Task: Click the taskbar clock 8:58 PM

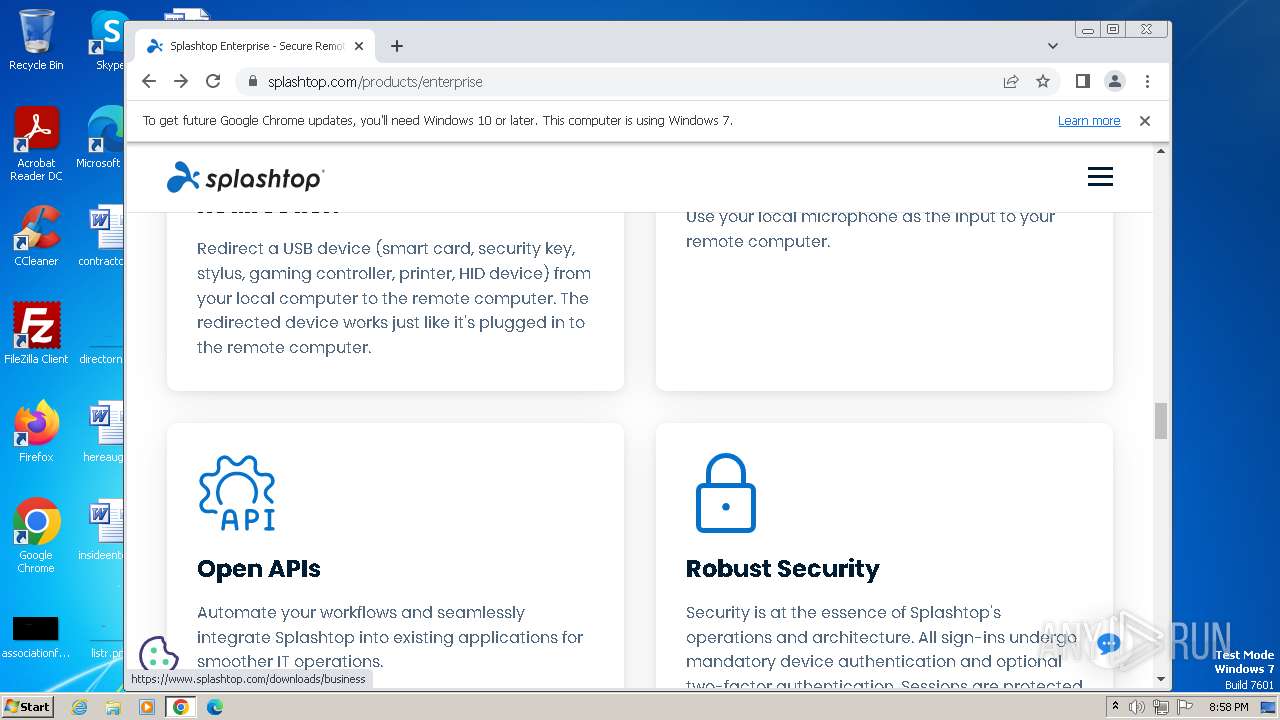Action: (1228, 707)
